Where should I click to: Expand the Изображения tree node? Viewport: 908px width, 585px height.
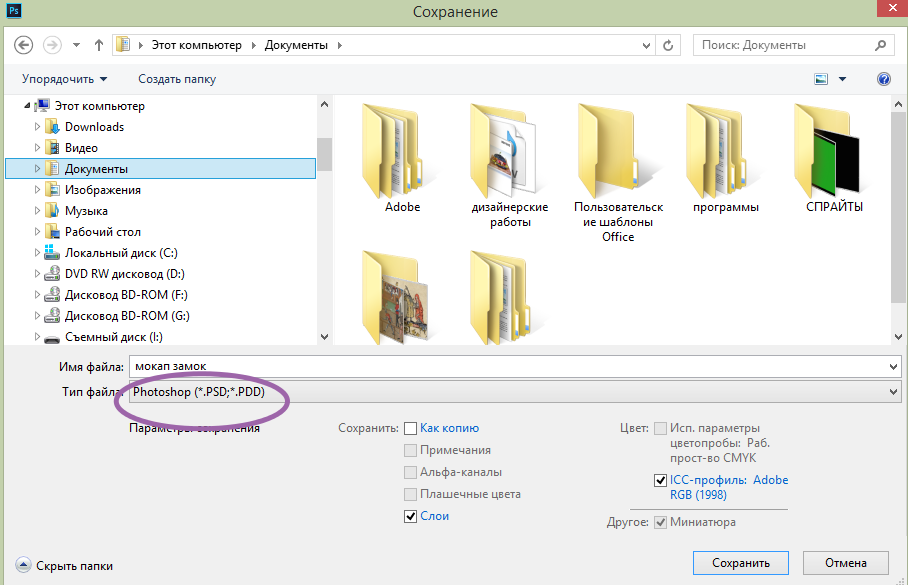38,190
